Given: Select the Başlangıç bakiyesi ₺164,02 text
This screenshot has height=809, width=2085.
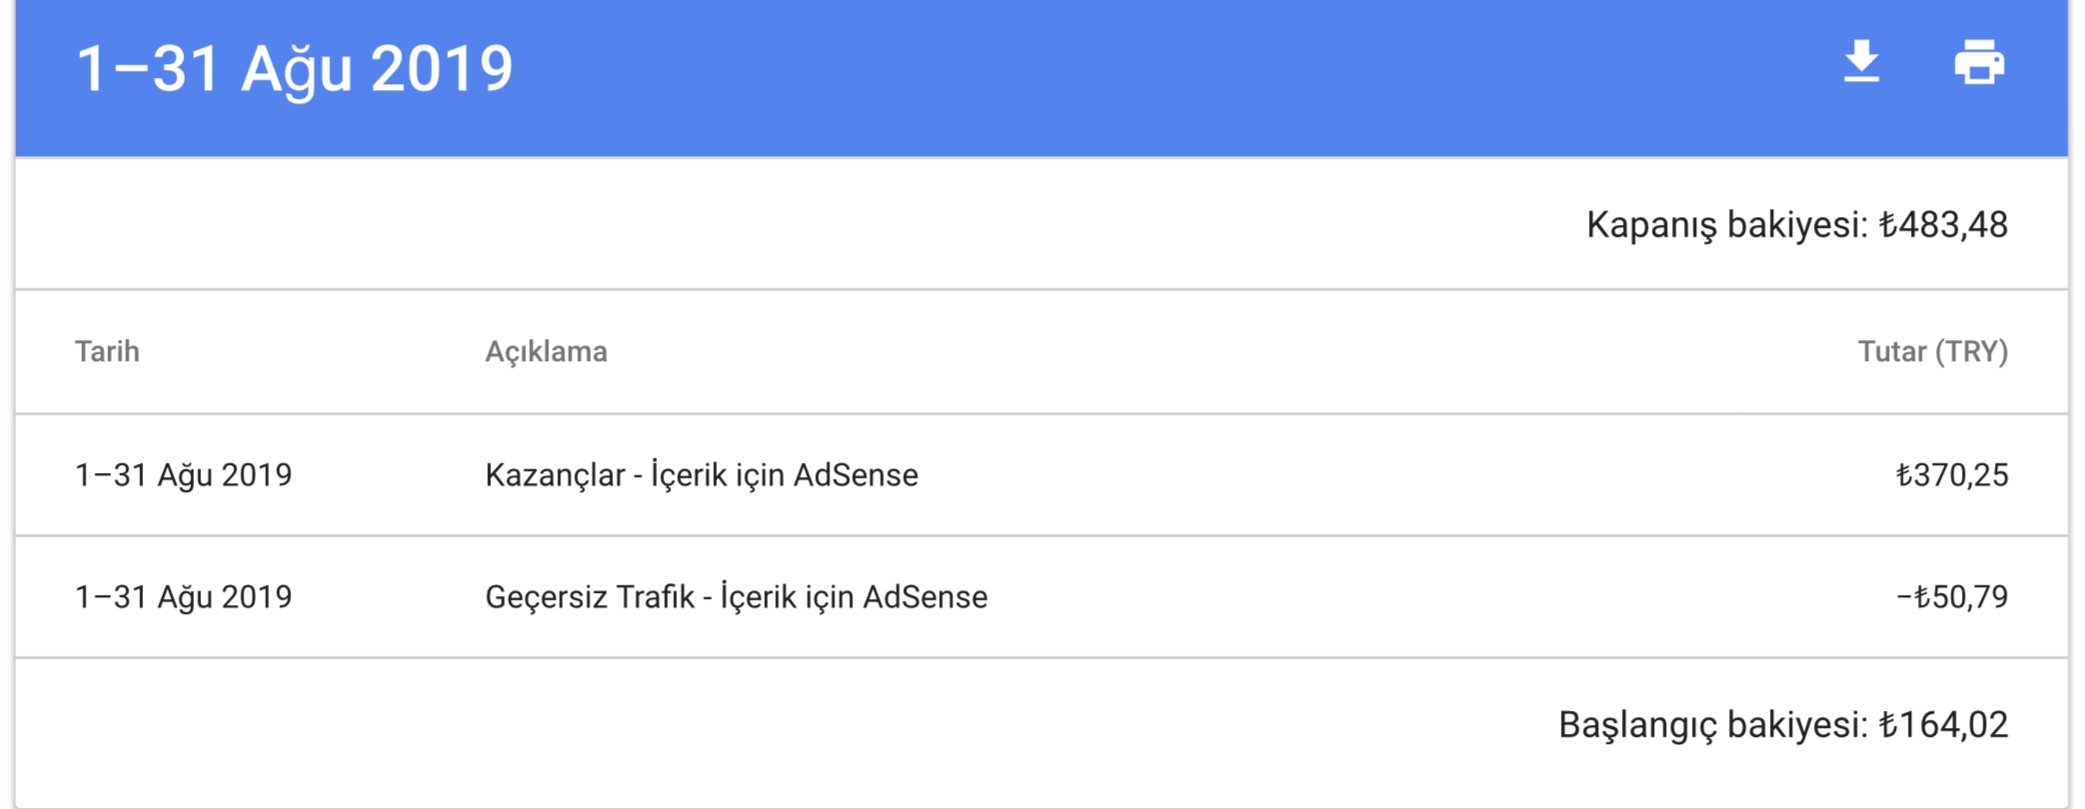Looking at the screenshot, I should tap(1783, 725).
